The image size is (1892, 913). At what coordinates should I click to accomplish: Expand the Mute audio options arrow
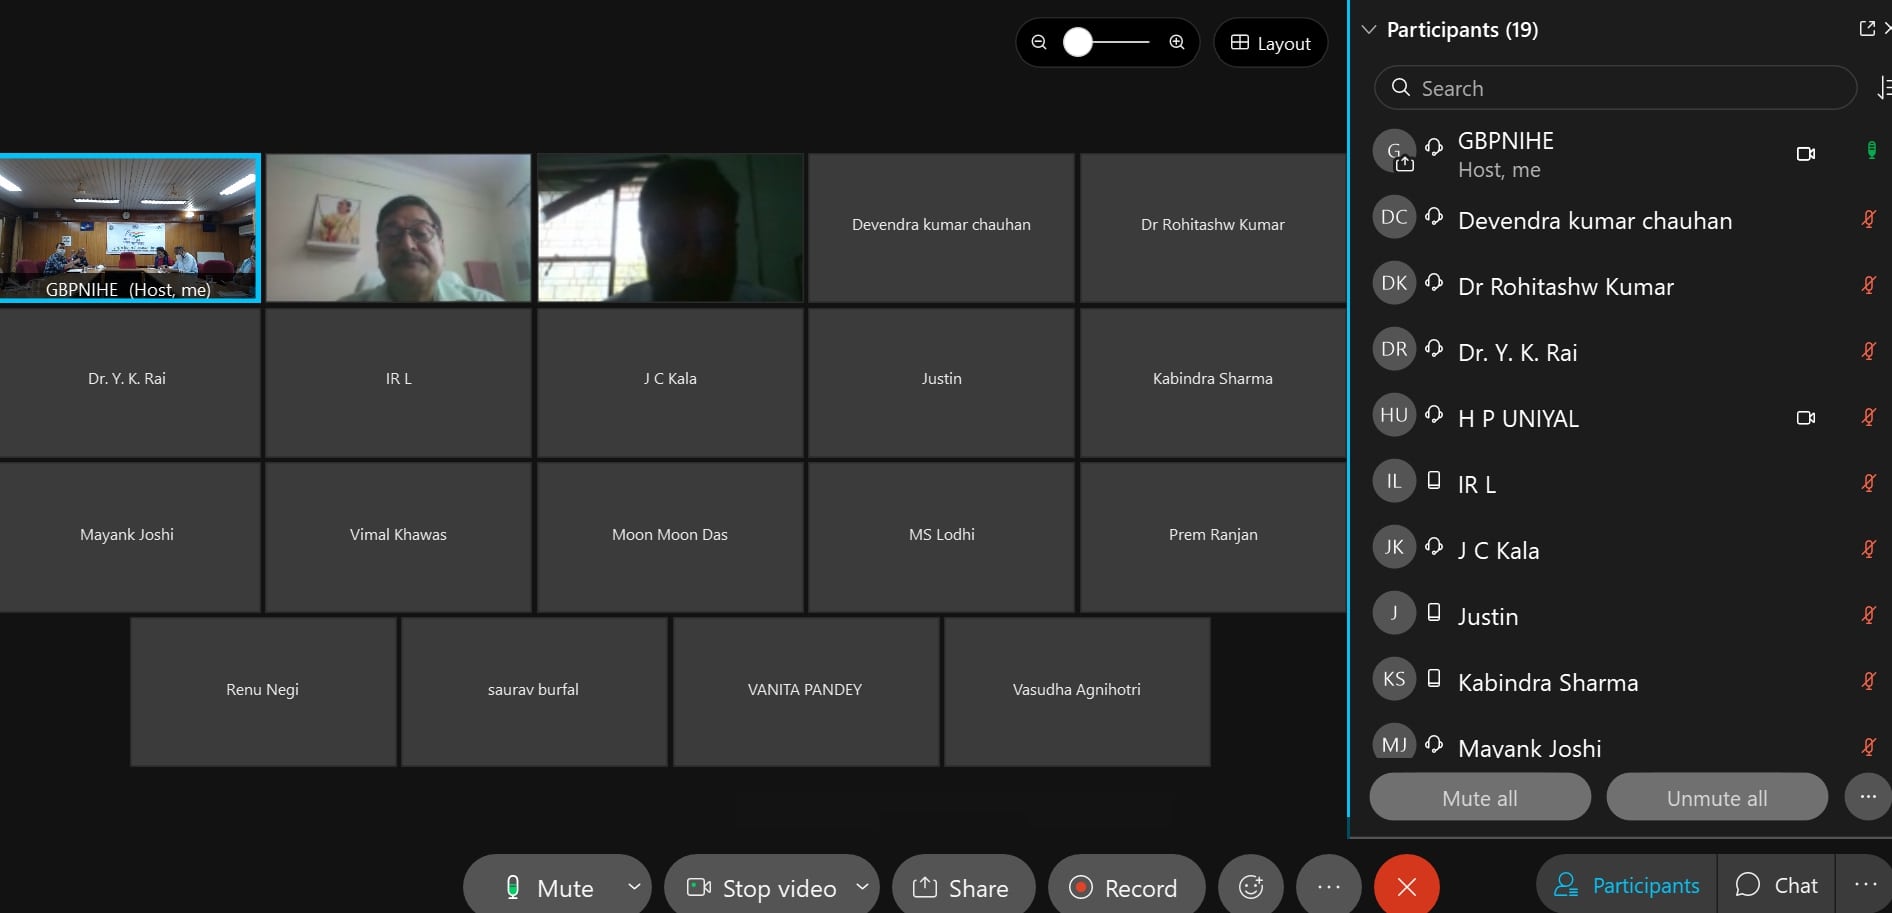(x=634, y=886)
